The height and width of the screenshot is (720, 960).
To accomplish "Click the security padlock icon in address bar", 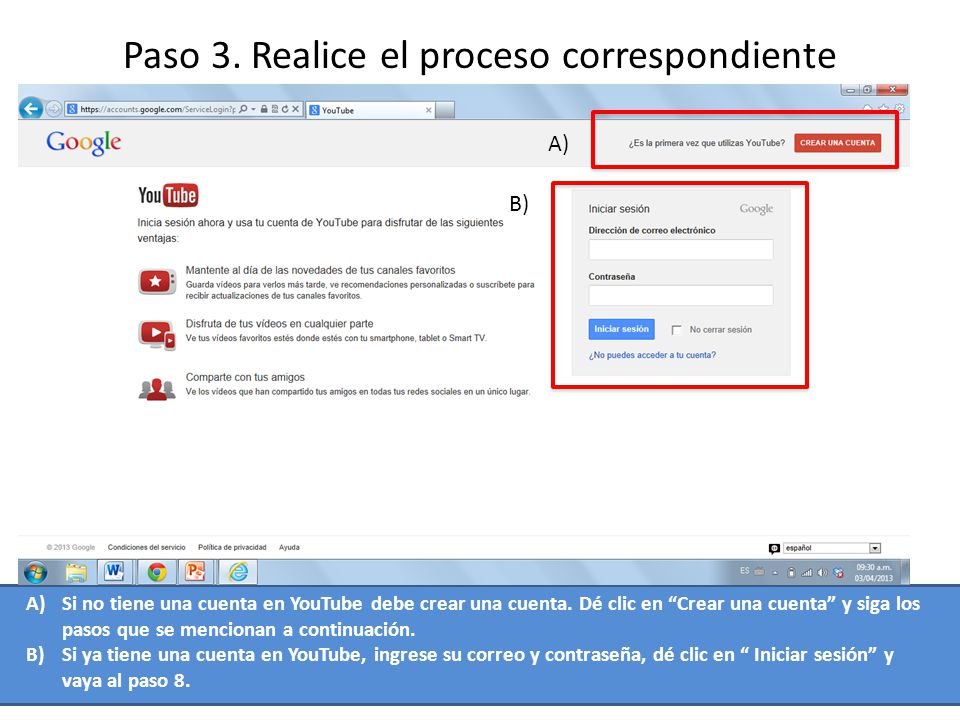I will pos(264,109).
